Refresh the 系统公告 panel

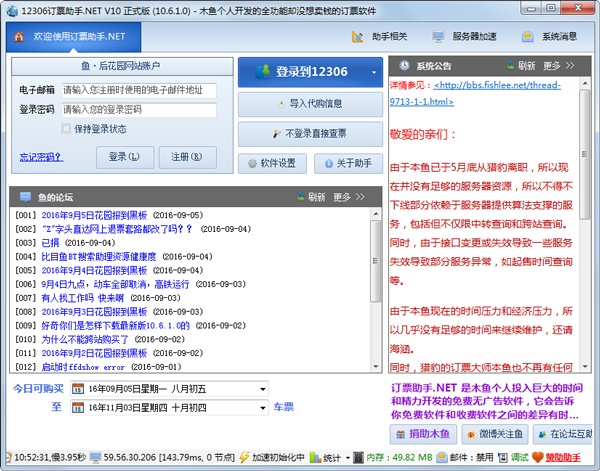521,66
